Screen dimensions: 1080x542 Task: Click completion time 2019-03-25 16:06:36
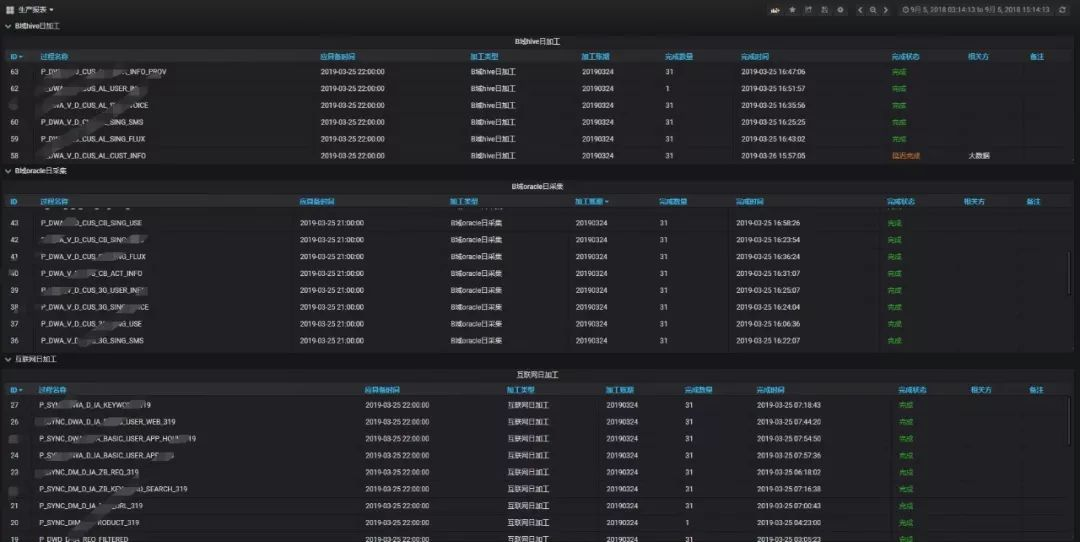point(768,324)
